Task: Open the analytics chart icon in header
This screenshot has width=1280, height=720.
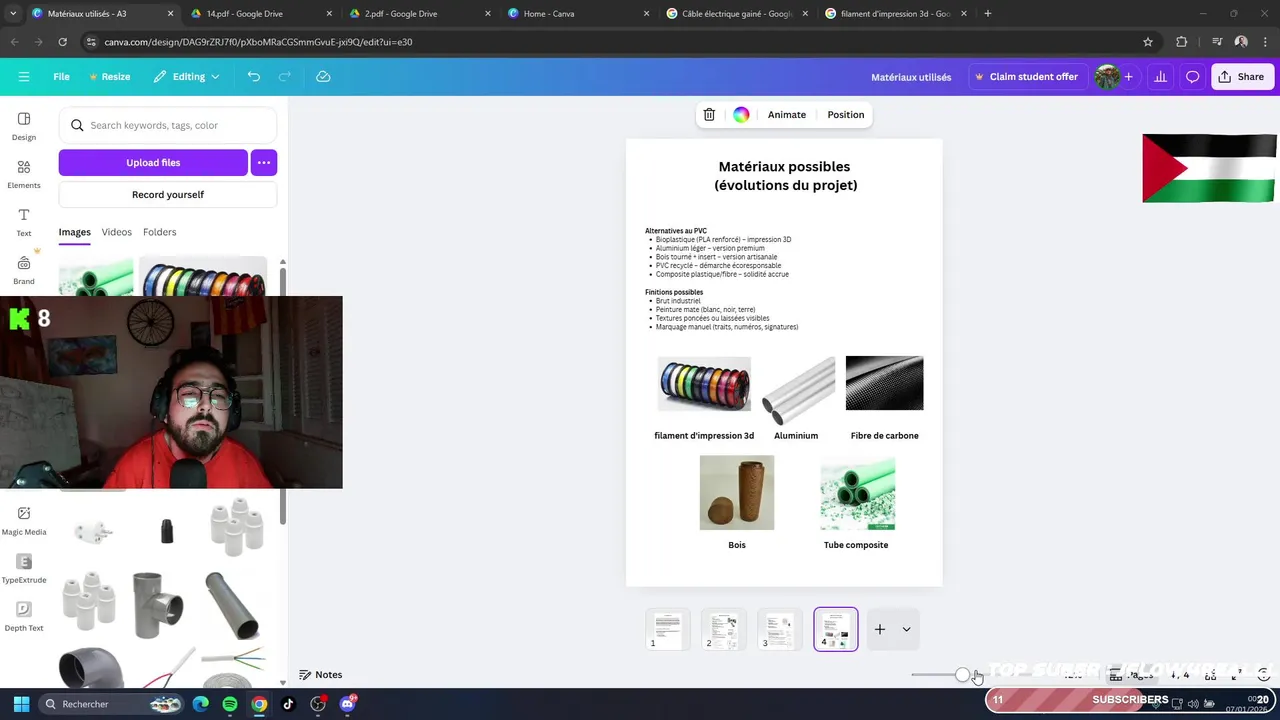Action: click(1160, 77)
